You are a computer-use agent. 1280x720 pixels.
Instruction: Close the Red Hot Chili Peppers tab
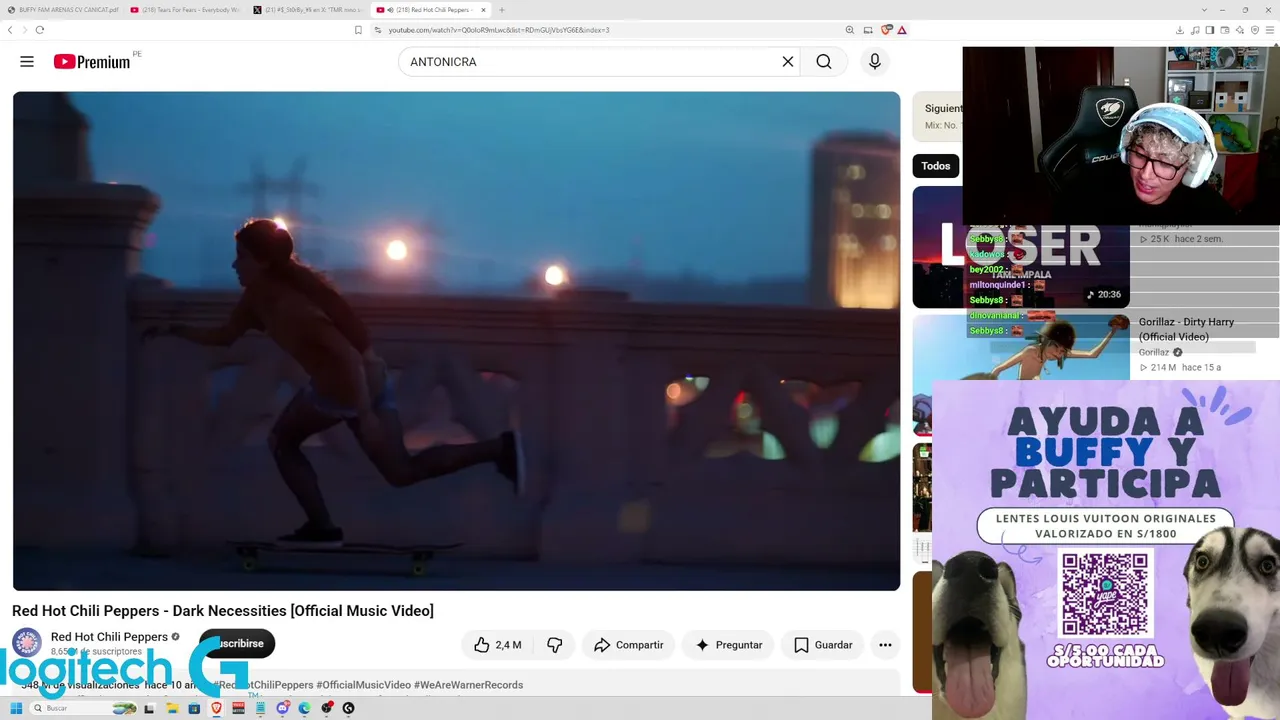483,10
